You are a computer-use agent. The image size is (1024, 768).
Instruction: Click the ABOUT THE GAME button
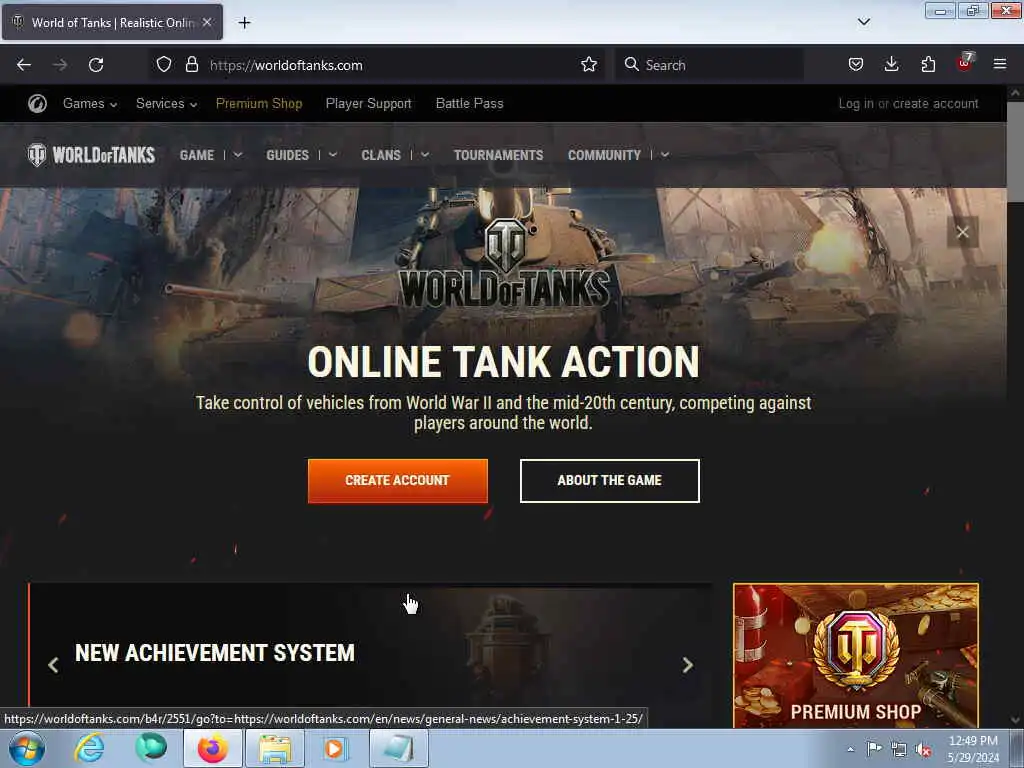pyautogui.click(x=609, y=481)
